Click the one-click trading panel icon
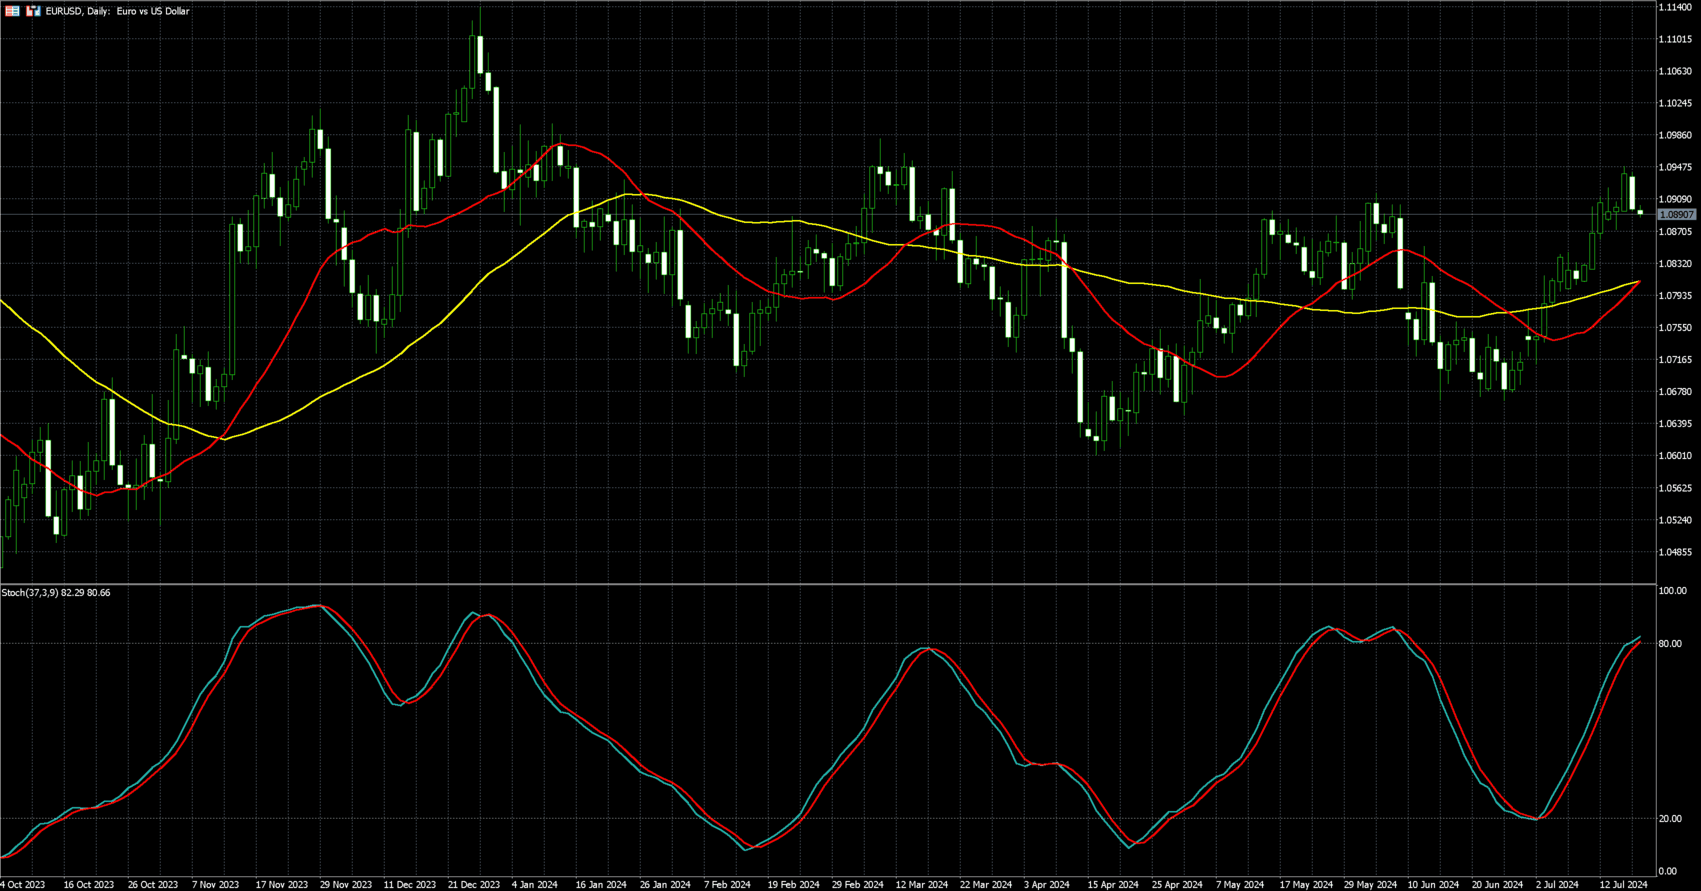 point(13,11)
